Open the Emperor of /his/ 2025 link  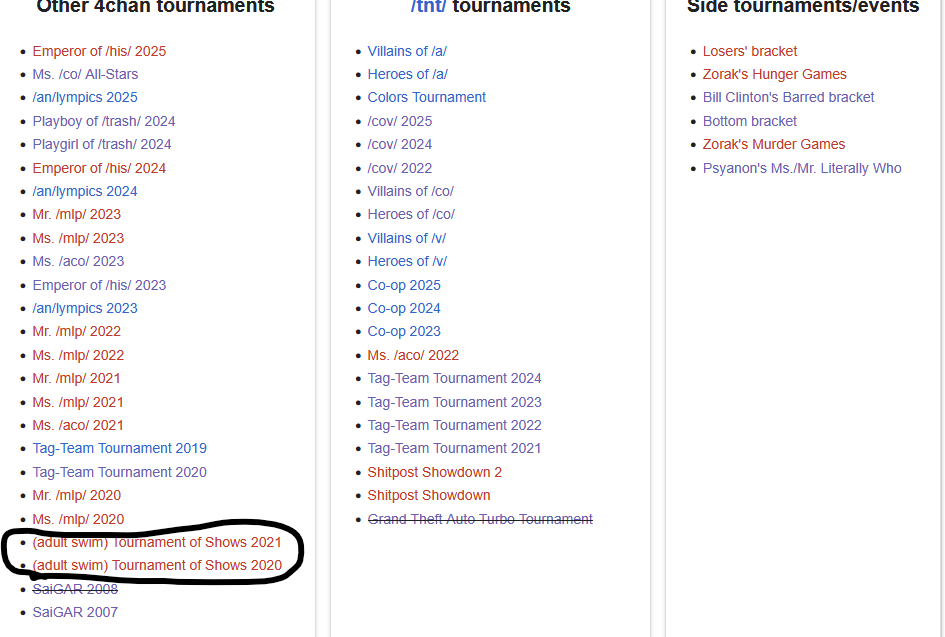99,51
